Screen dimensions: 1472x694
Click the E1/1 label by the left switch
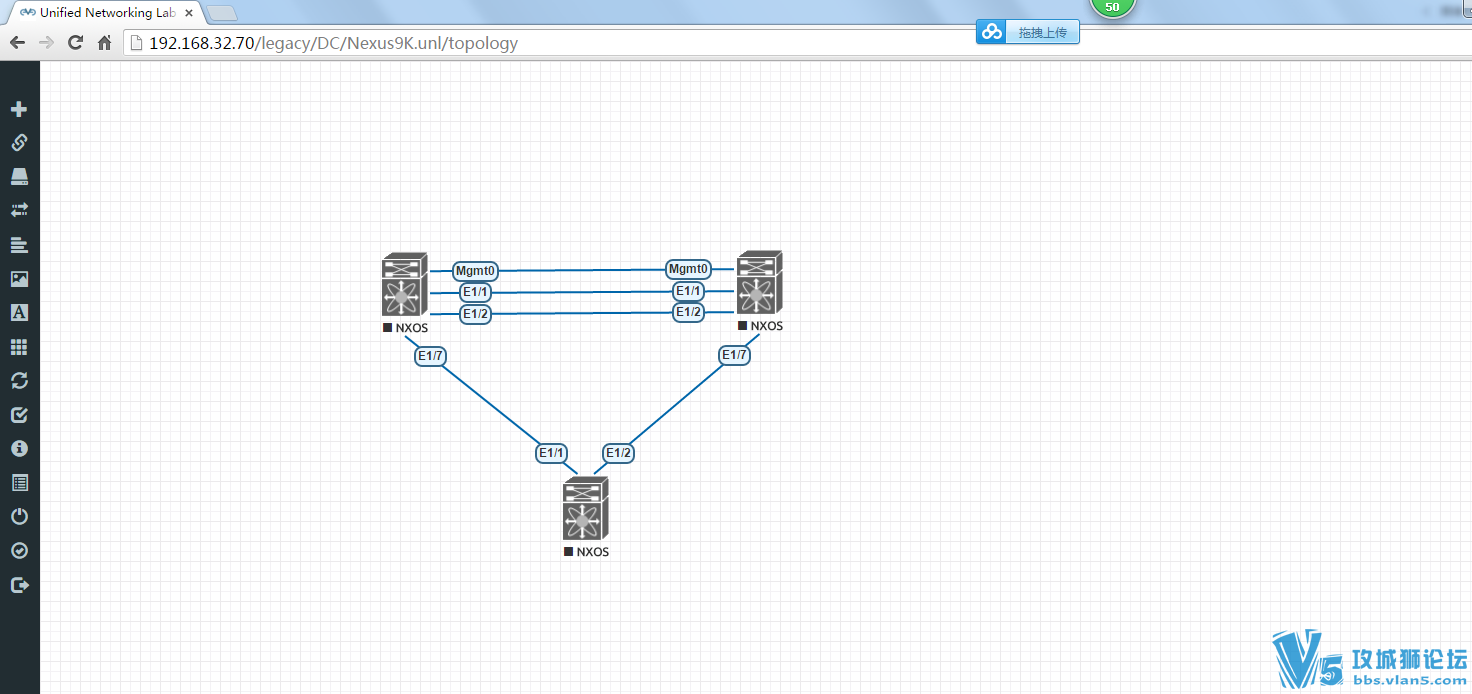pos(476,292)
